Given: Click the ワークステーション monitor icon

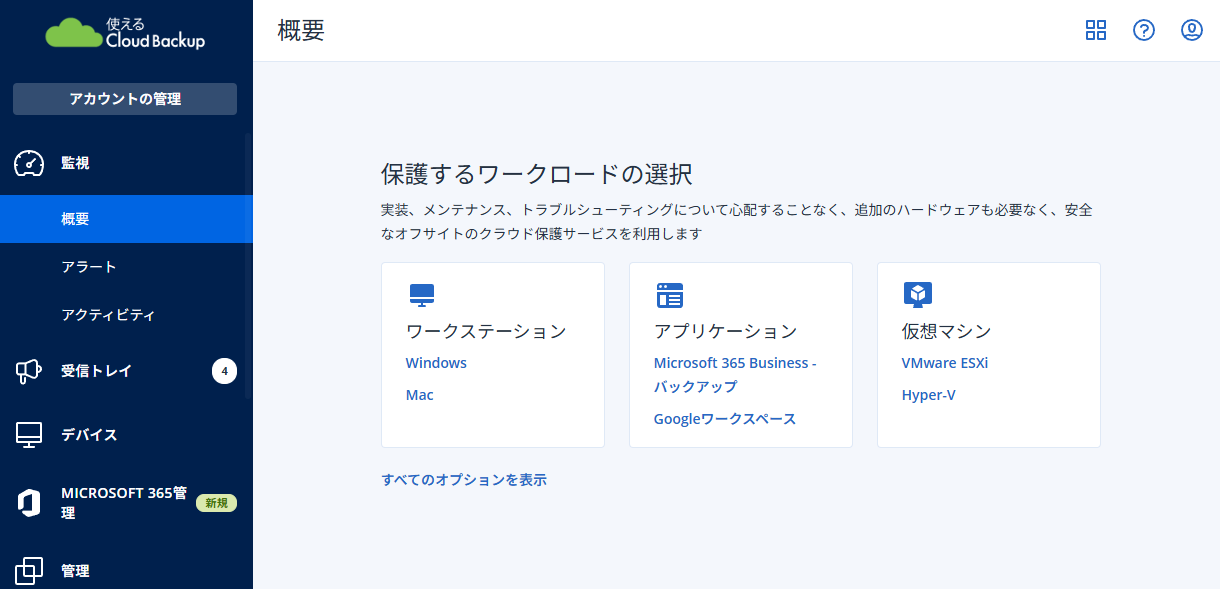Looking at the screenshot, I should [422, 295].
